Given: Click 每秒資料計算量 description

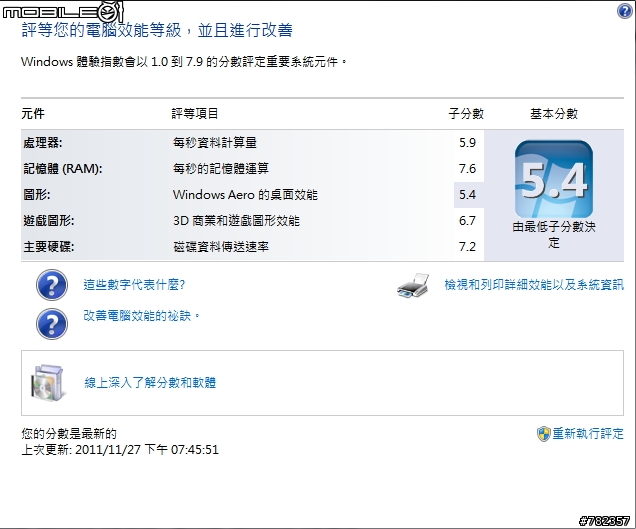Looking at the screenshot, I should pyautogui.click(x=215, y=143).
